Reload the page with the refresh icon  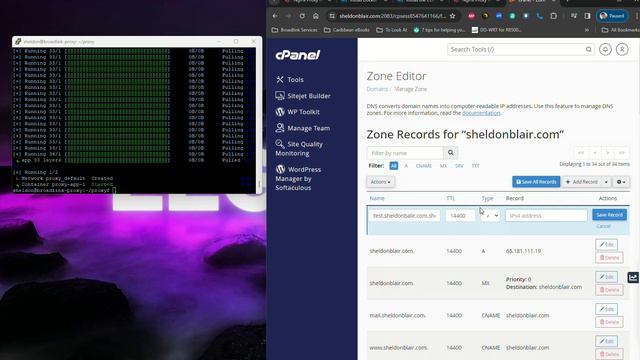[x=302, y=16]
